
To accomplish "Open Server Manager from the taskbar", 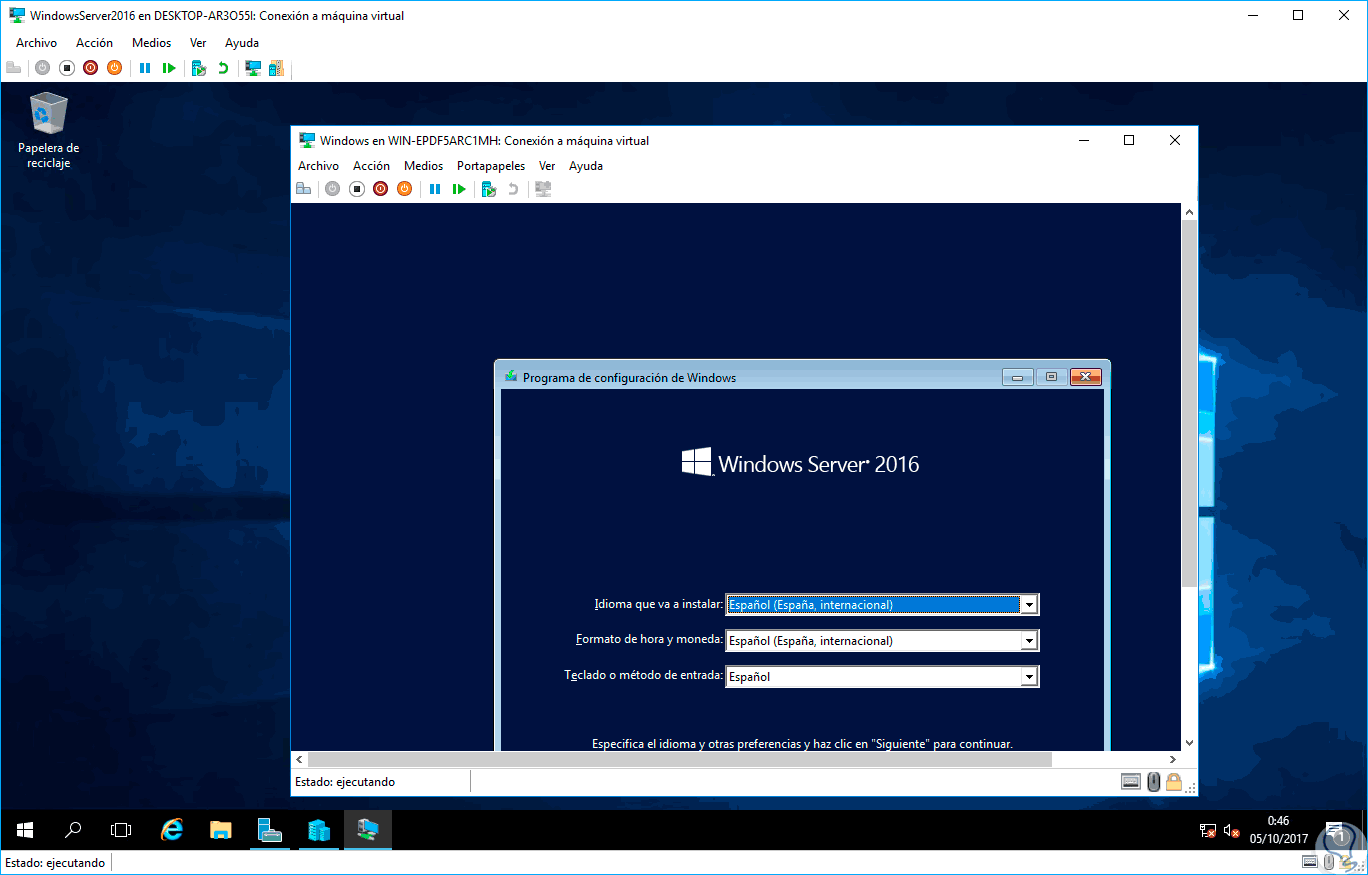I will point(270,830).
